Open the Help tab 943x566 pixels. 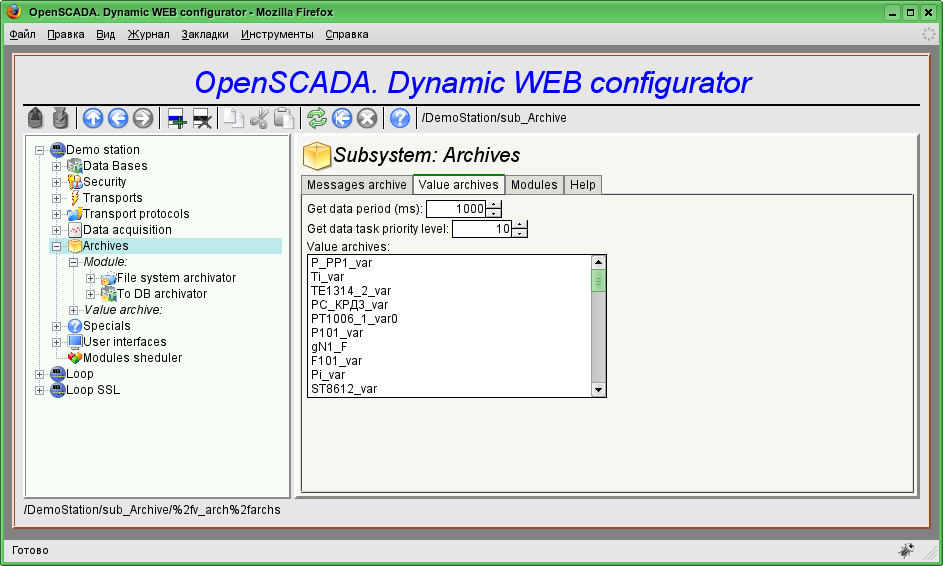click(582, 185)
